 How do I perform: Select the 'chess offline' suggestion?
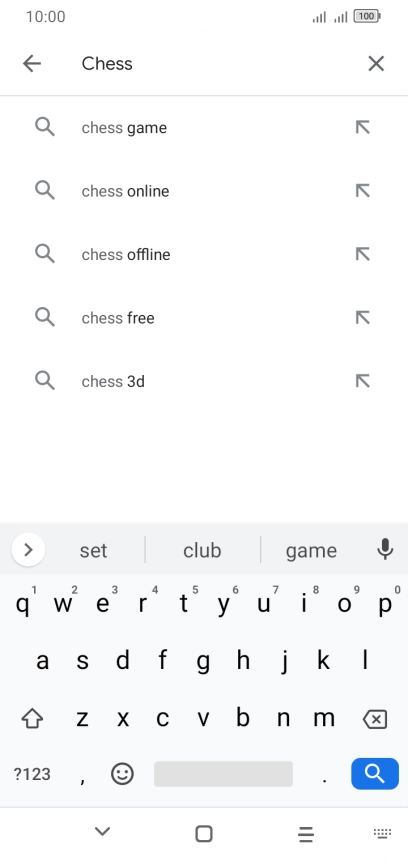[204, 254]
